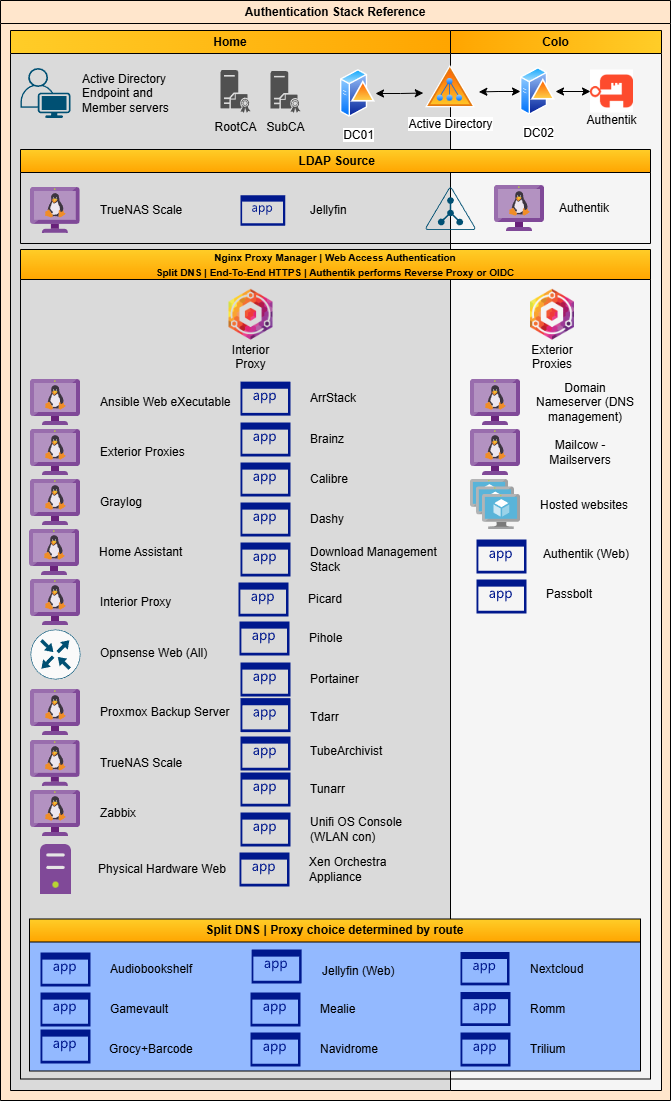
Task: Click the Active Directory endpoint user-computer icon
Action: pos(46,92)
